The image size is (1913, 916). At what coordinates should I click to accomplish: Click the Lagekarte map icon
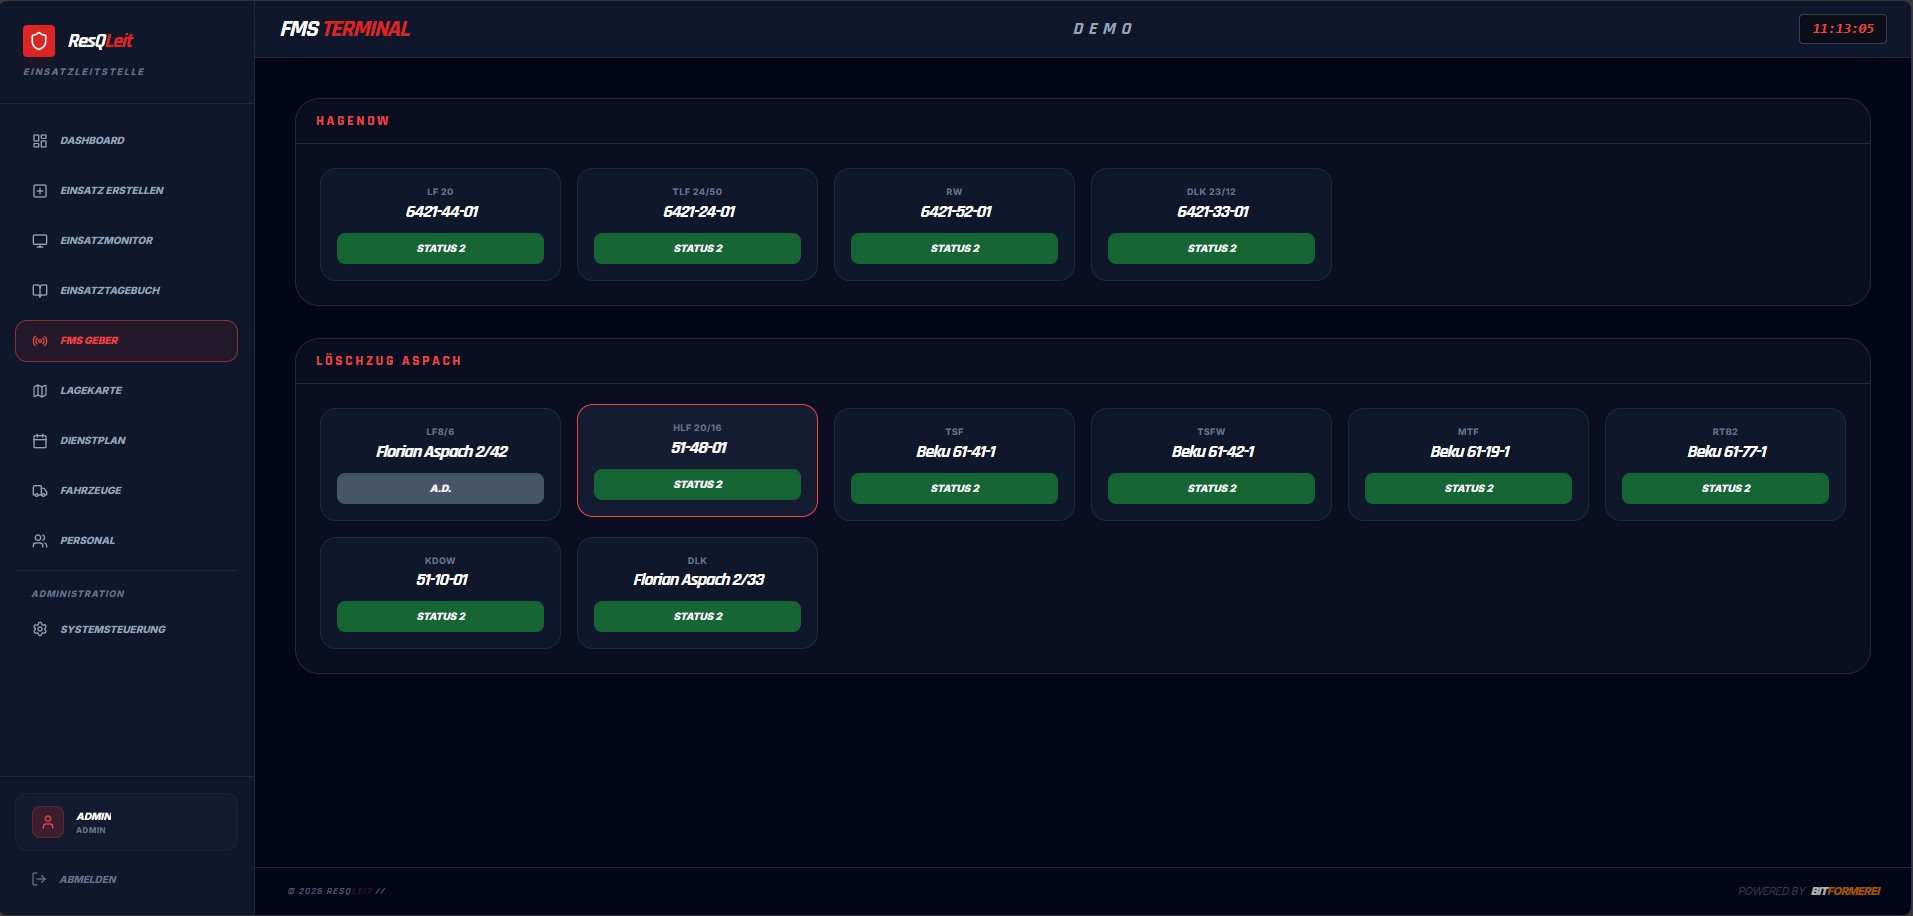click(x=40, y=391)
